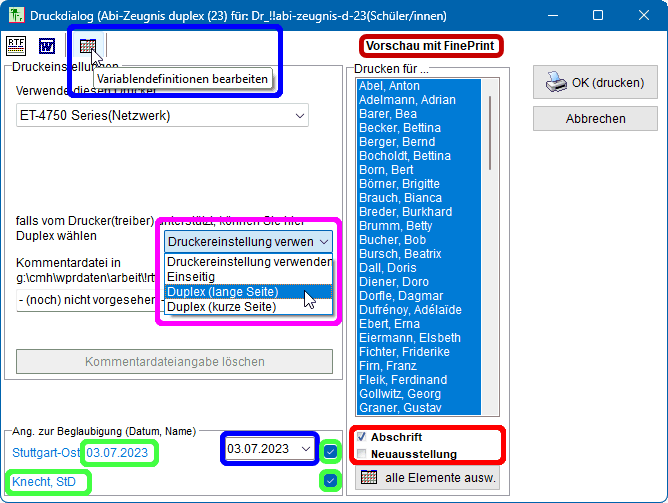668x503 pixels.
Task: Click the Word document icon
Action: click(x=47, y=46)
